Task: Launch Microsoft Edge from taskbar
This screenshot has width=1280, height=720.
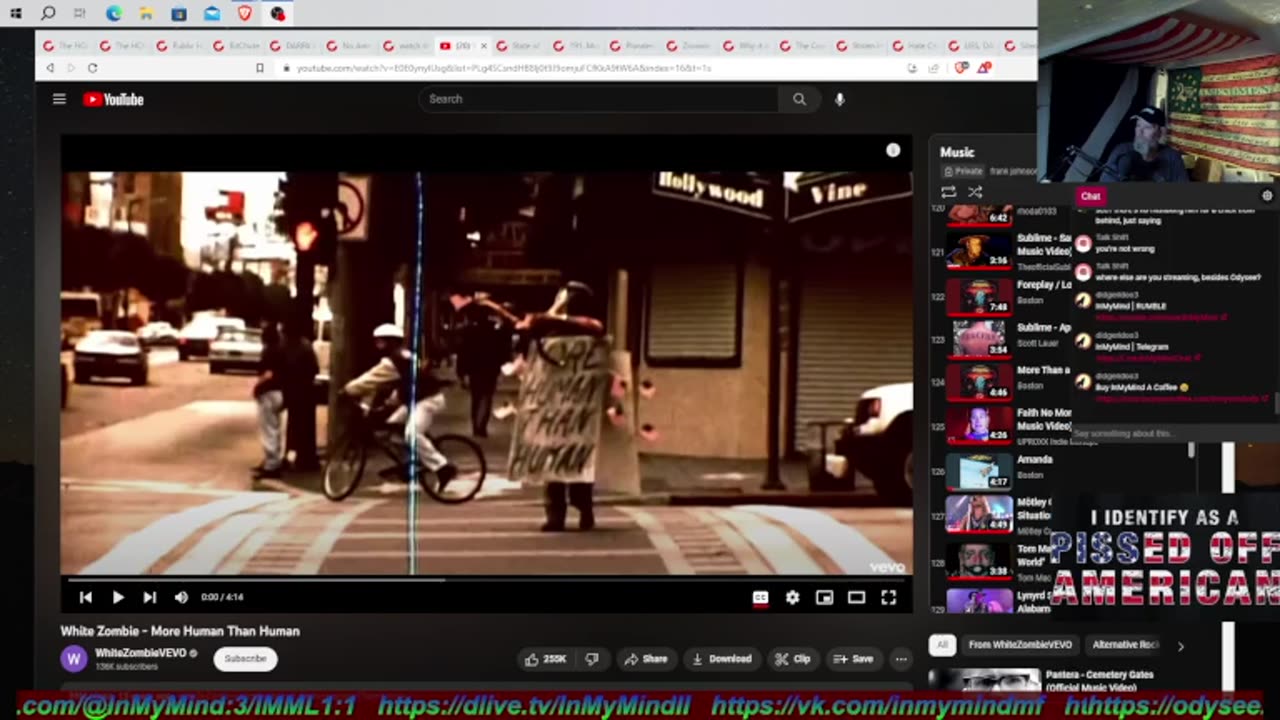Action: coord(113,13)
